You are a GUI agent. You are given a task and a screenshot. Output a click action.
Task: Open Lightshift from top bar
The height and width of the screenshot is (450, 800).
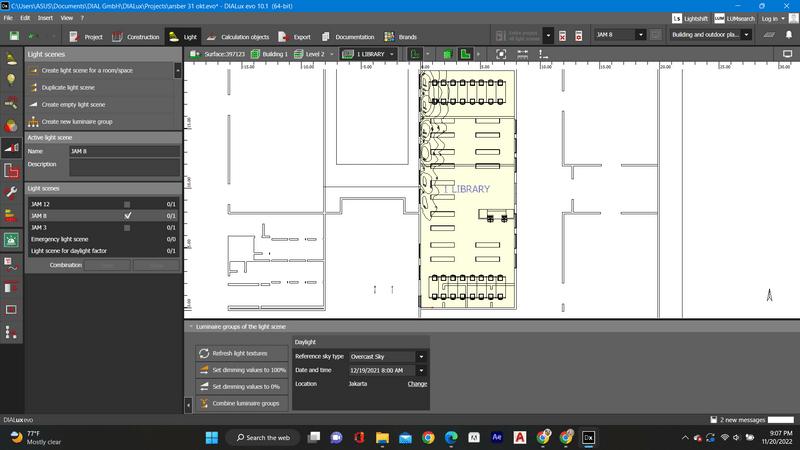tap(690, 18)
